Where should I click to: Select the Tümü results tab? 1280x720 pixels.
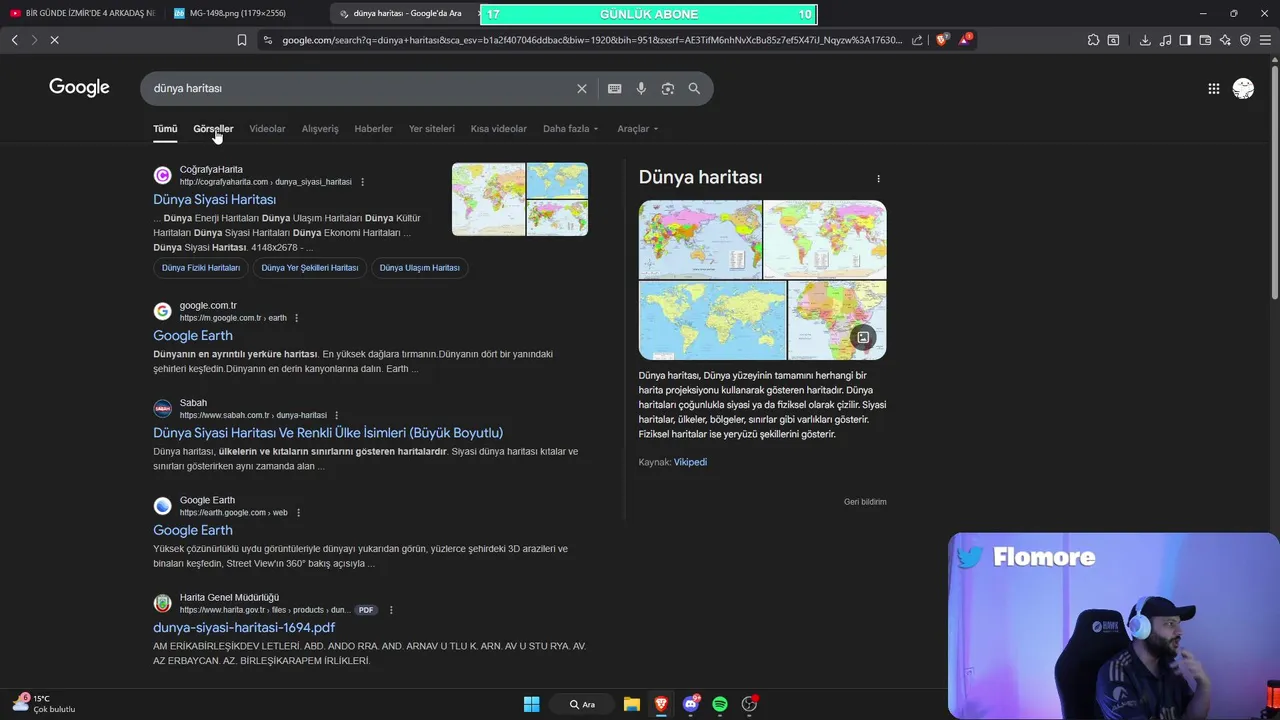(165, 129)
